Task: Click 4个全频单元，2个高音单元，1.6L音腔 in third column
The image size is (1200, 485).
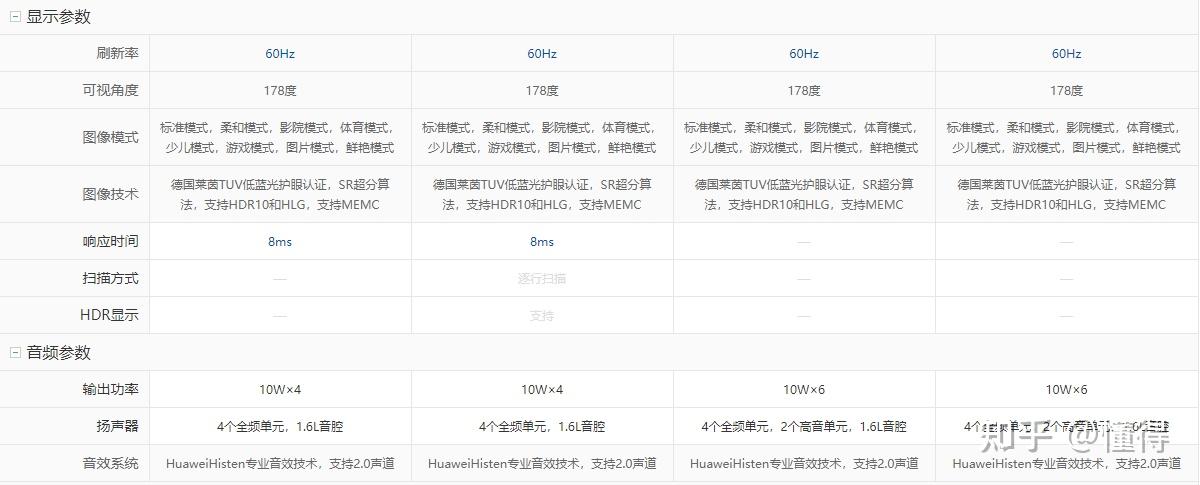Action: 804,426
